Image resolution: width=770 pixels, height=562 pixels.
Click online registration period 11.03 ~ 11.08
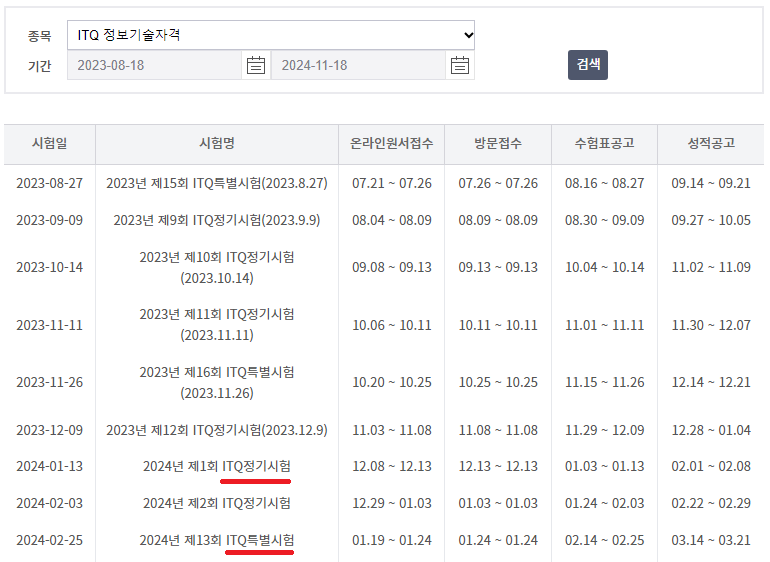tap(392, 430)
